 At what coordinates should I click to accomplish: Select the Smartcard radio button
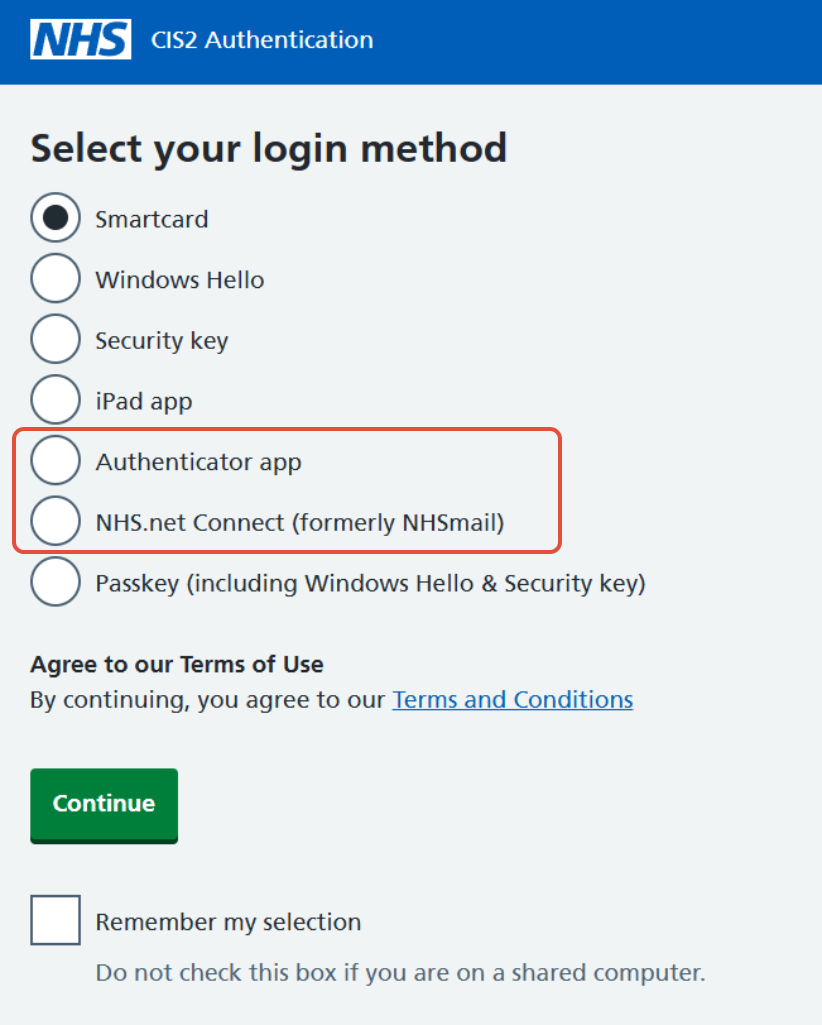click(55, 218)
